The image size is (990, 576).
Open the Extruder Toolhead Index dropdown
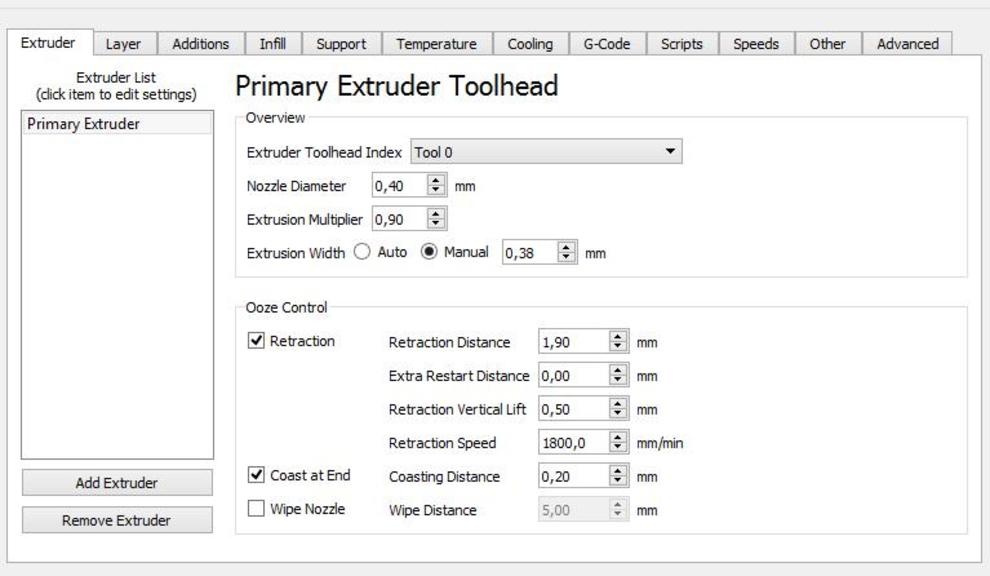[x=546, y=153]
